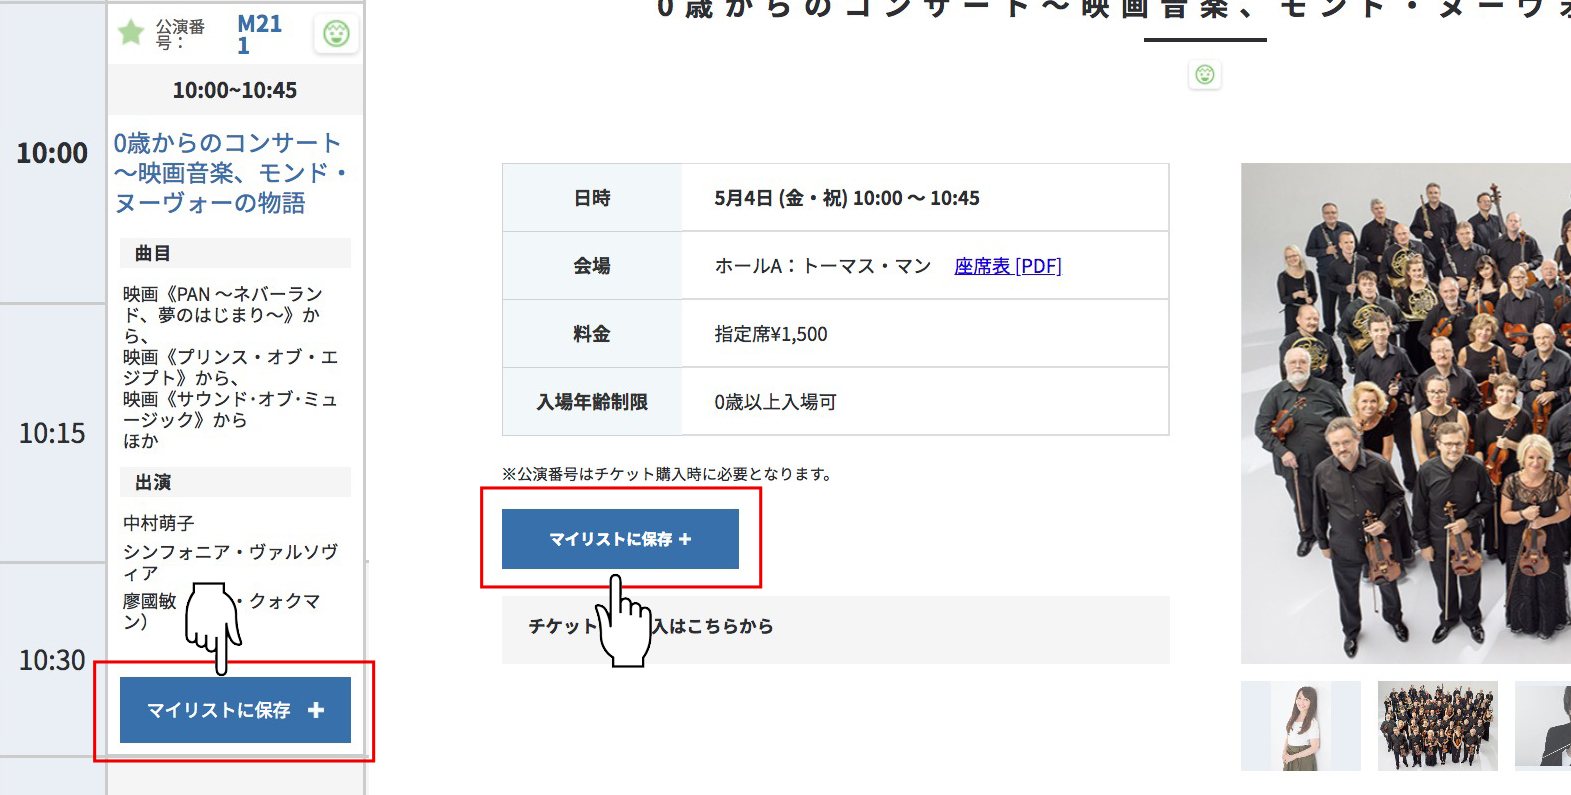1571x795 pixels.
Task: Save to My List from the schedule card
Action: click(x=235, y=710)
